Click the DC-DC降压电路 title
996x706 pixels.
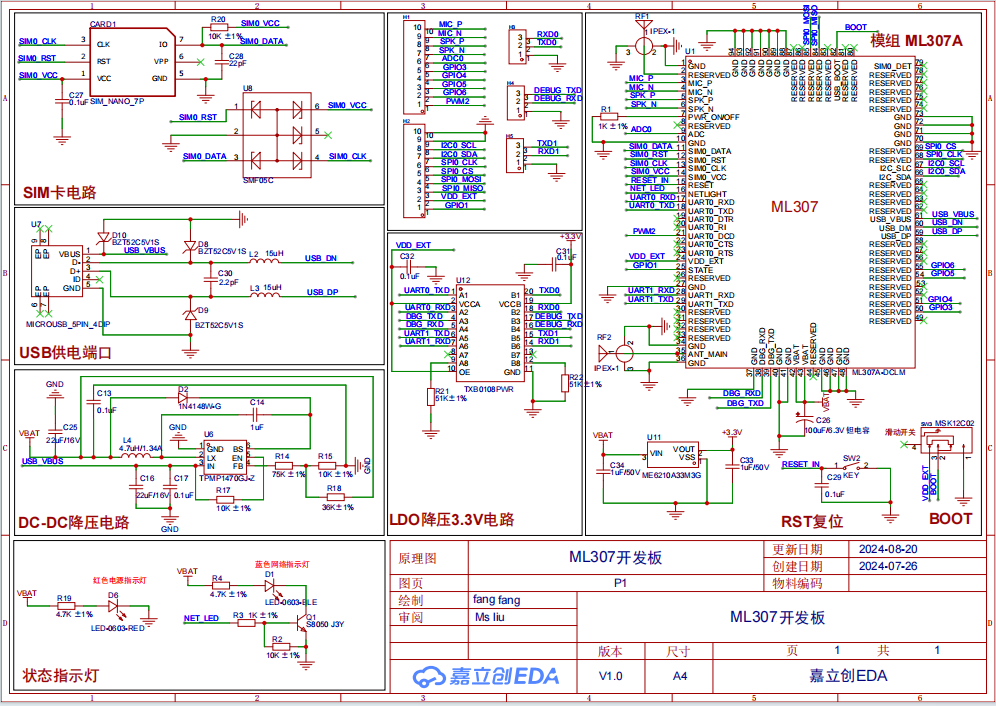(x=74, y=522)
